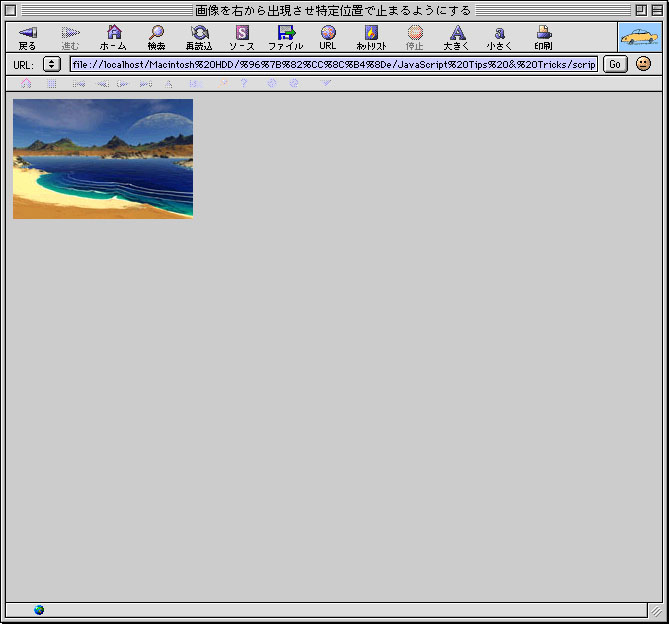Viewport: 669px width, 624px height.
Task: Click the beach landscape image
Action: [103, 159]
